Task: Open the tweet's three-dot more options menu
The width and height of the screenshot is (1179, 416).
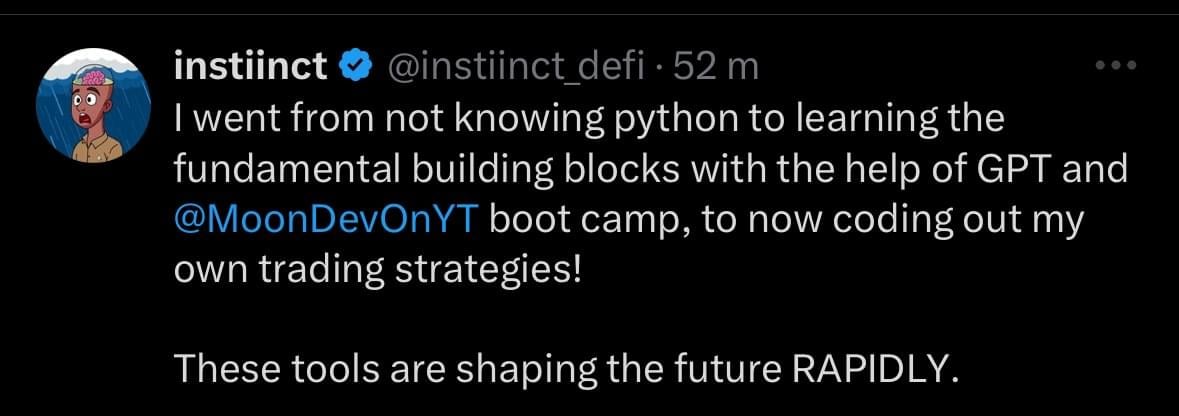Action: pos(1116,67)
